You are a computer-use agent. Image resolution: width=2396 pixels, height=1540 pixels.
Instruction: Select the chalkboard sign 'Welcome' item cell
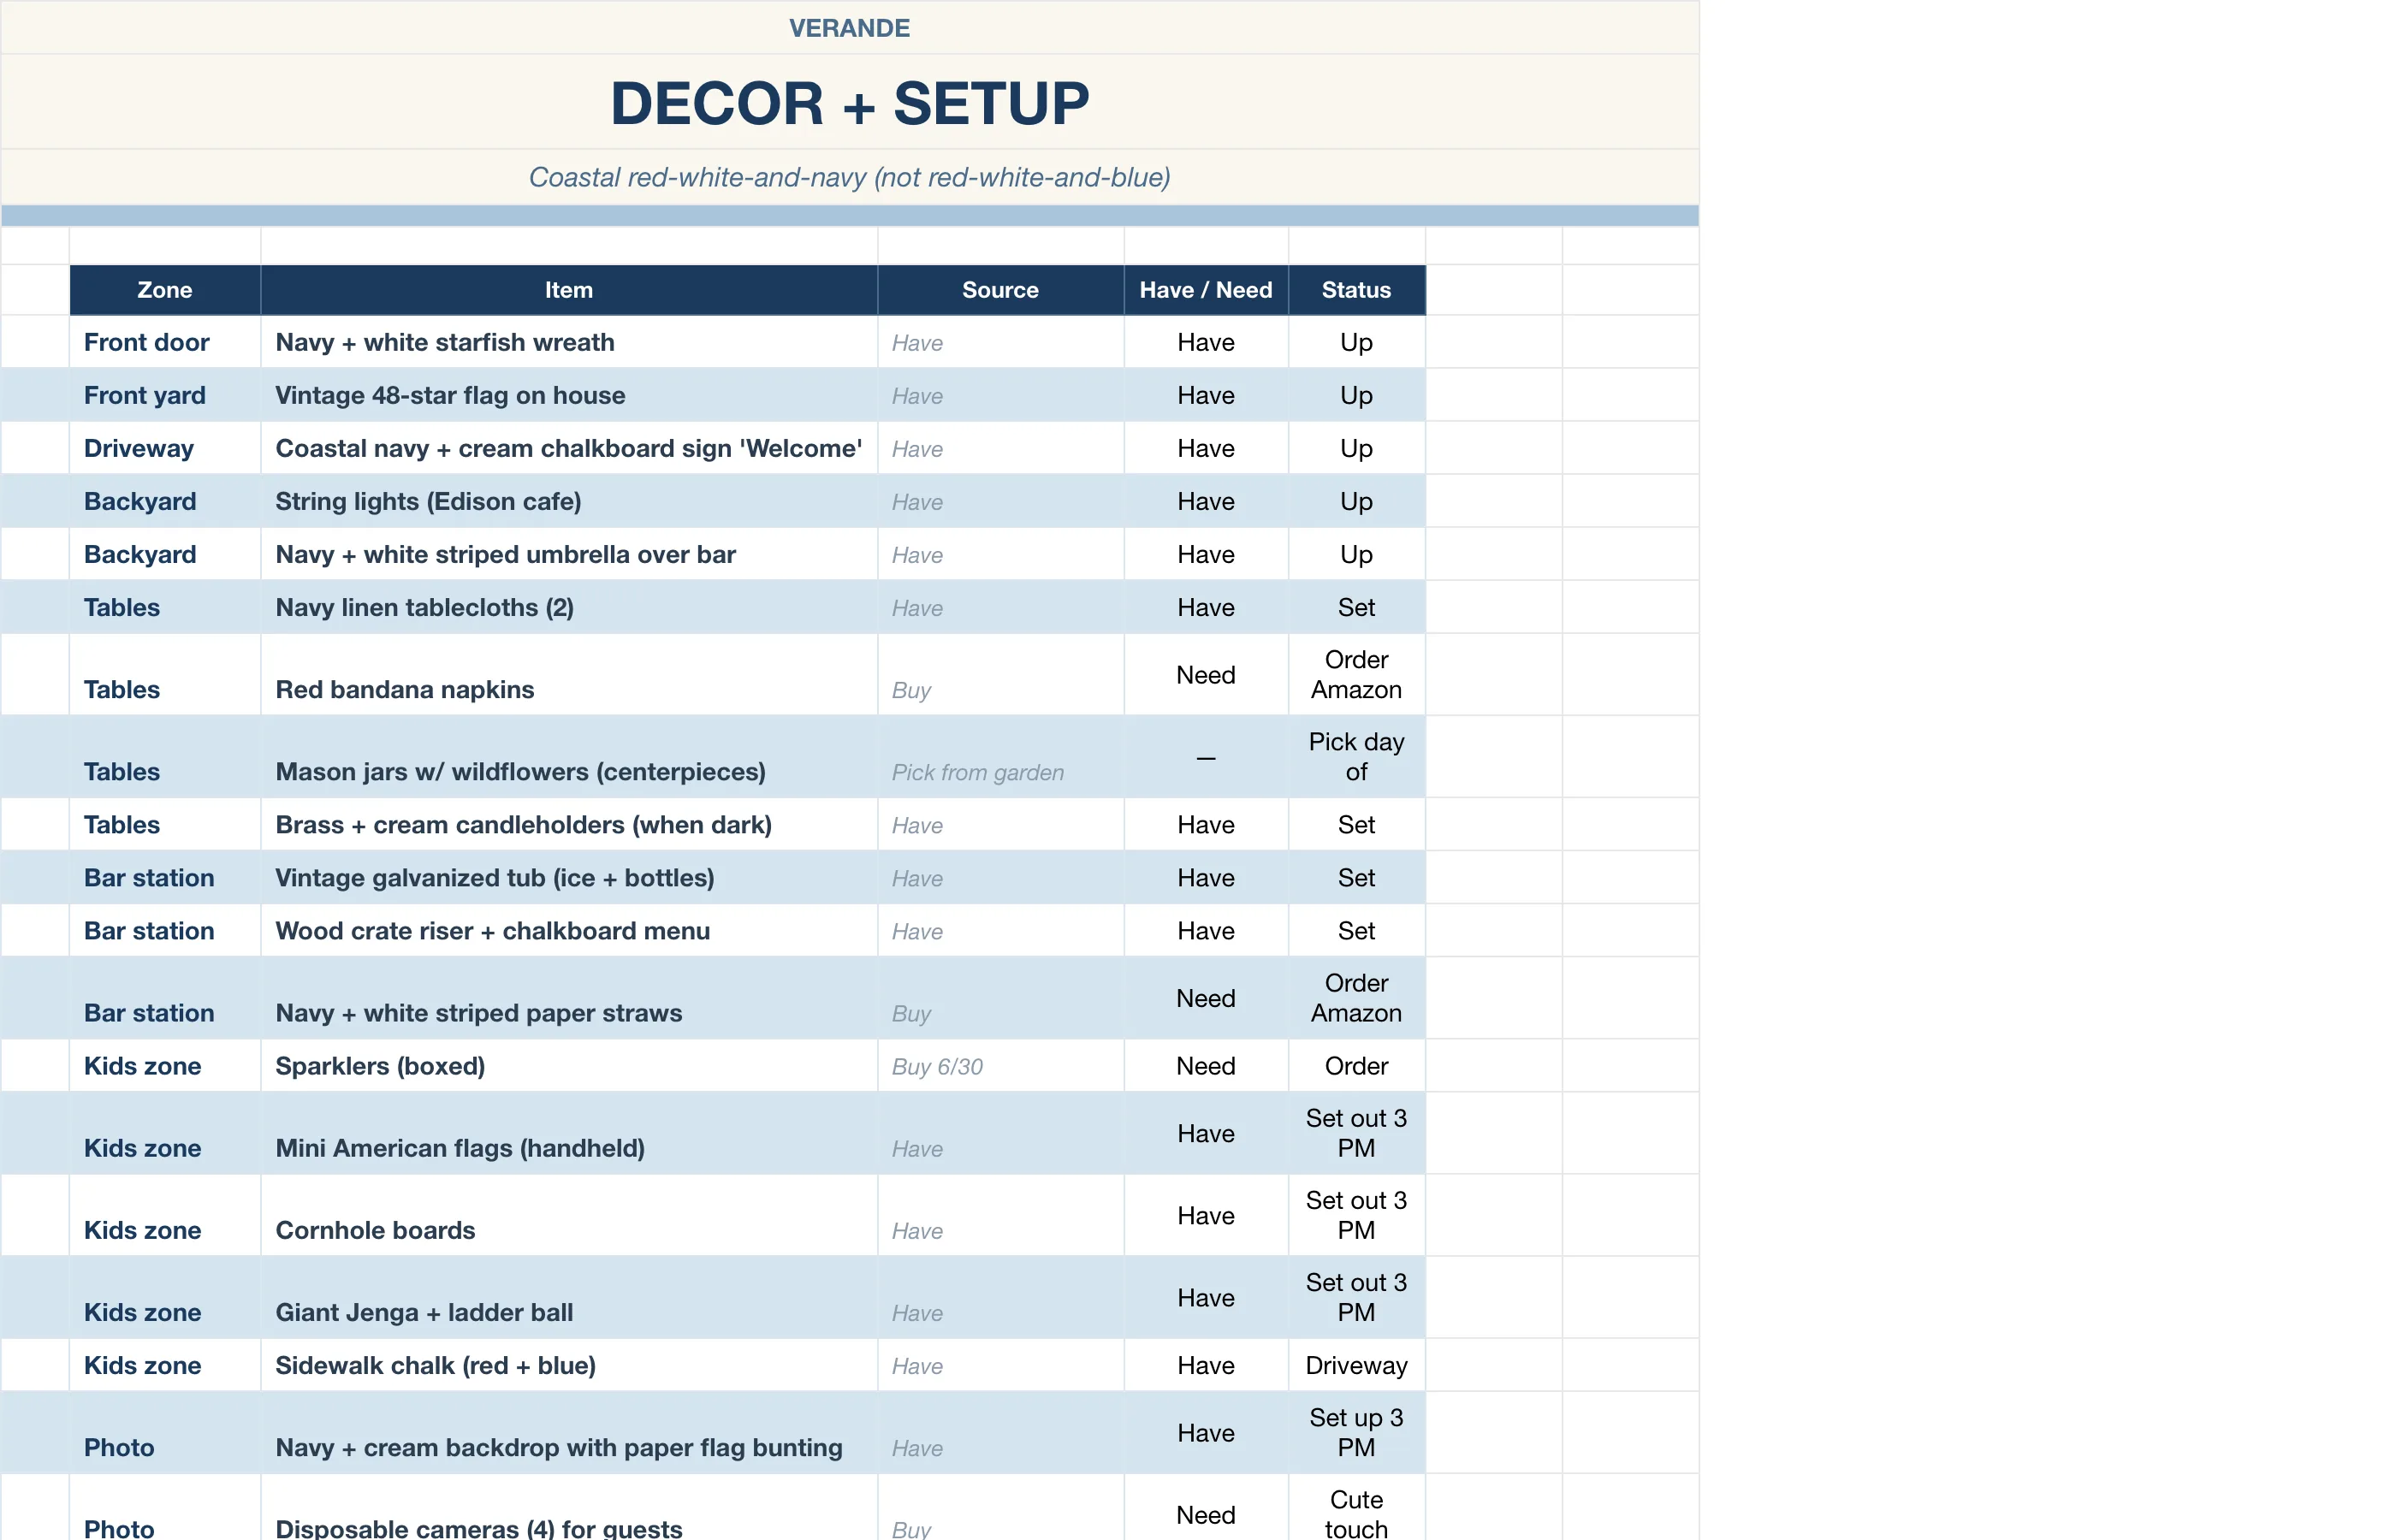(x=569, y=448)
